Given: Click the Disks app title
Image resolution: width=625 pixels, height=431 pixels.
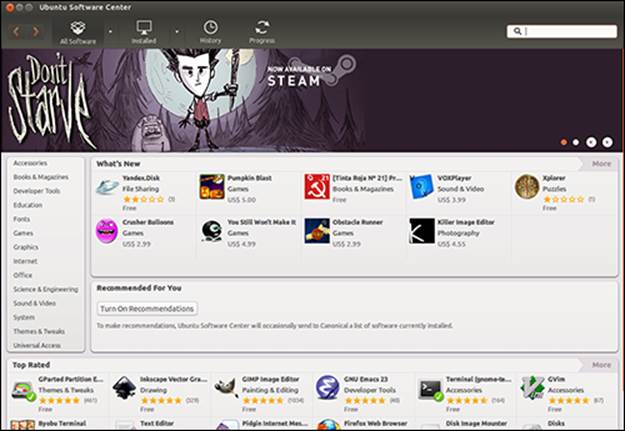Looking at the screenshot, I should 556,423.
